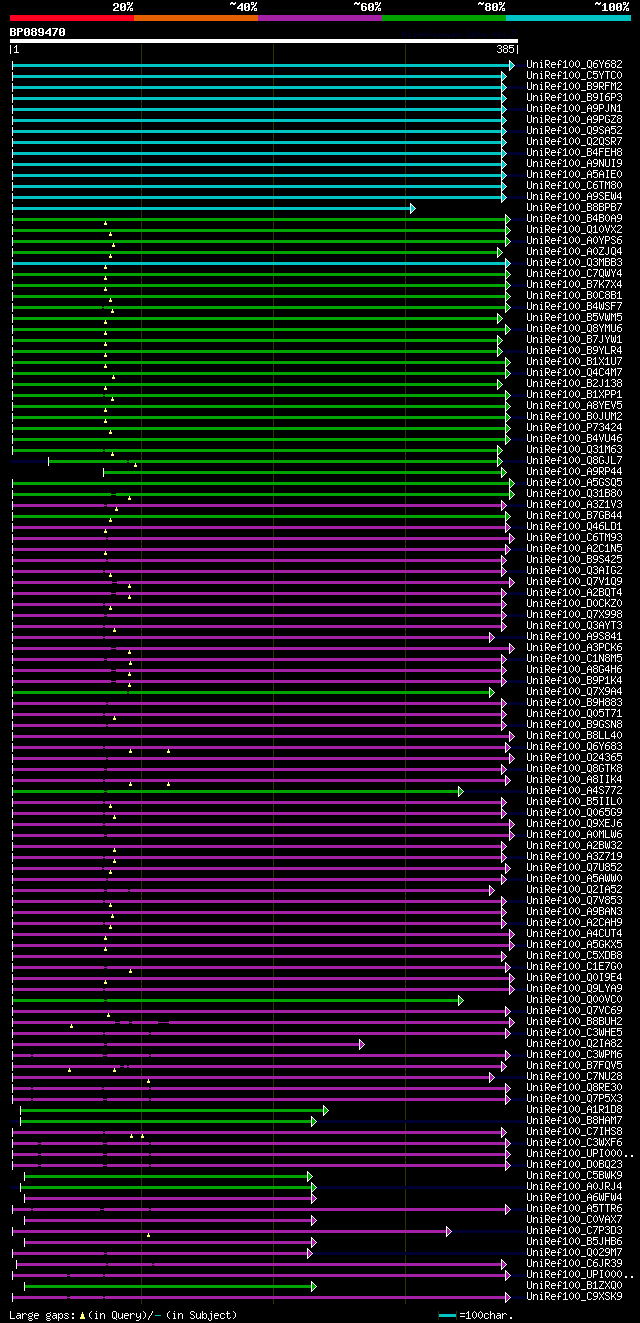The image size is (640, 1323).
Task: Click the white query sequence ruler bar
Action: click(264, 41)
